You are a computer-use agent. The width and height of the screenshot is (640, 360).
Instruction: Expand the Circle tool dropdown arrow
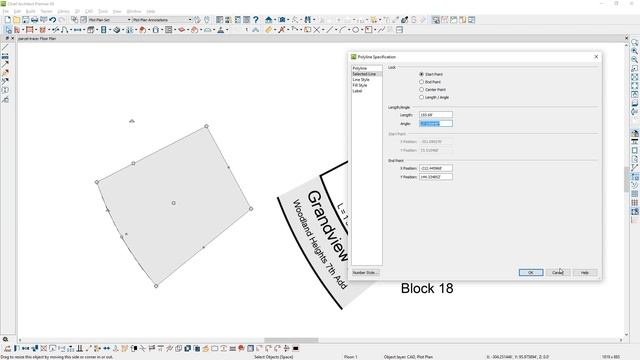tap(362, 30)
